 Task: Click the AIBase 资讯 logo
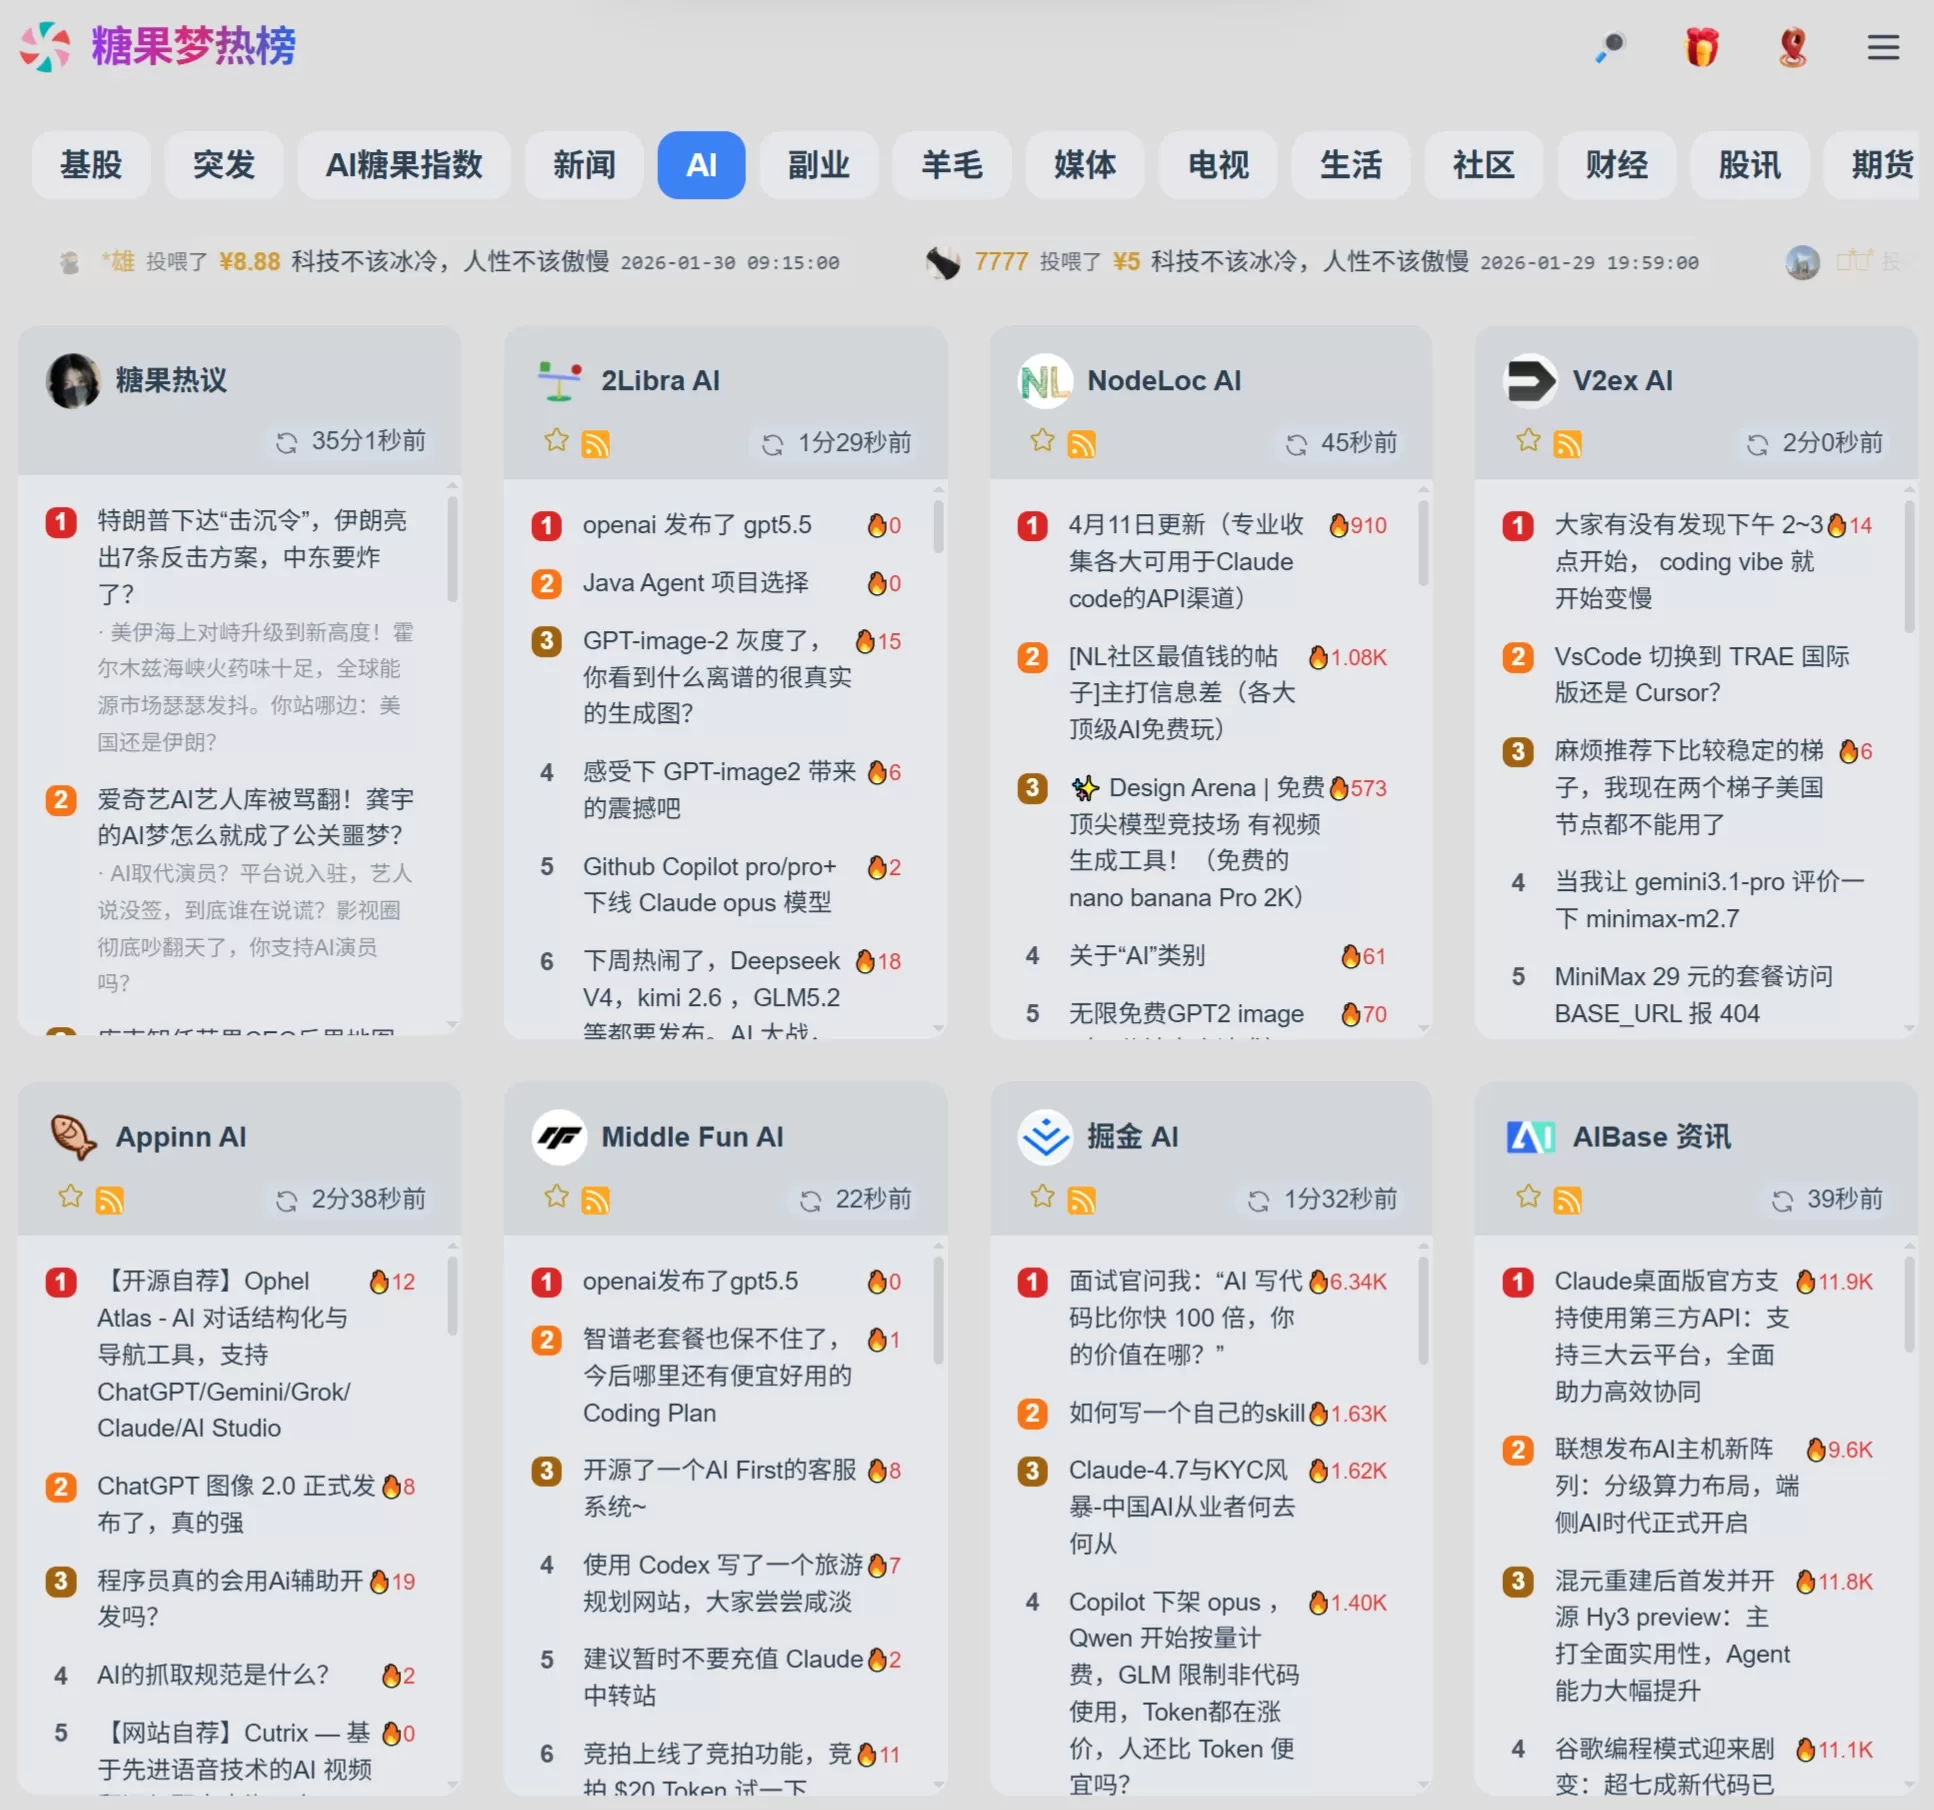tap(1530, 1137)
